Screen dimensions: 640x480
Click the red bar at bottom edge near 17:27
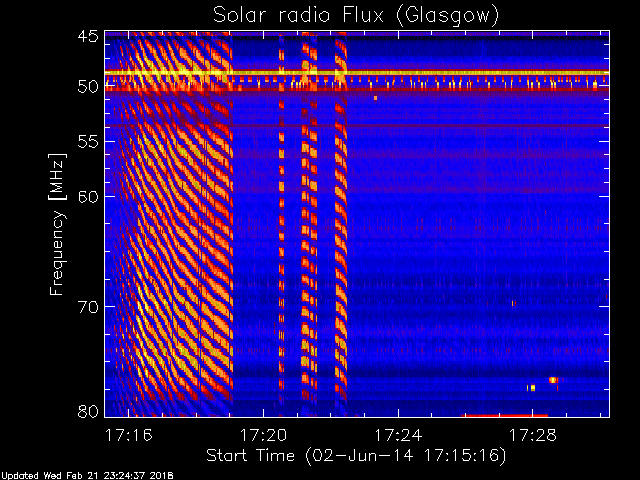(504, 416)
